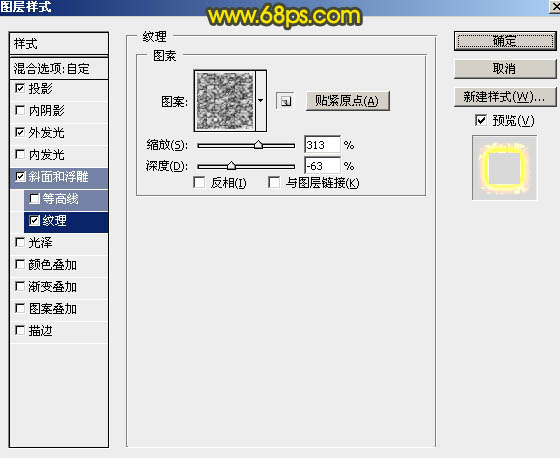Check the 颜色叠加 style checkbox
The width and height of the screenshot is (560, 458).
click(20, 265)
